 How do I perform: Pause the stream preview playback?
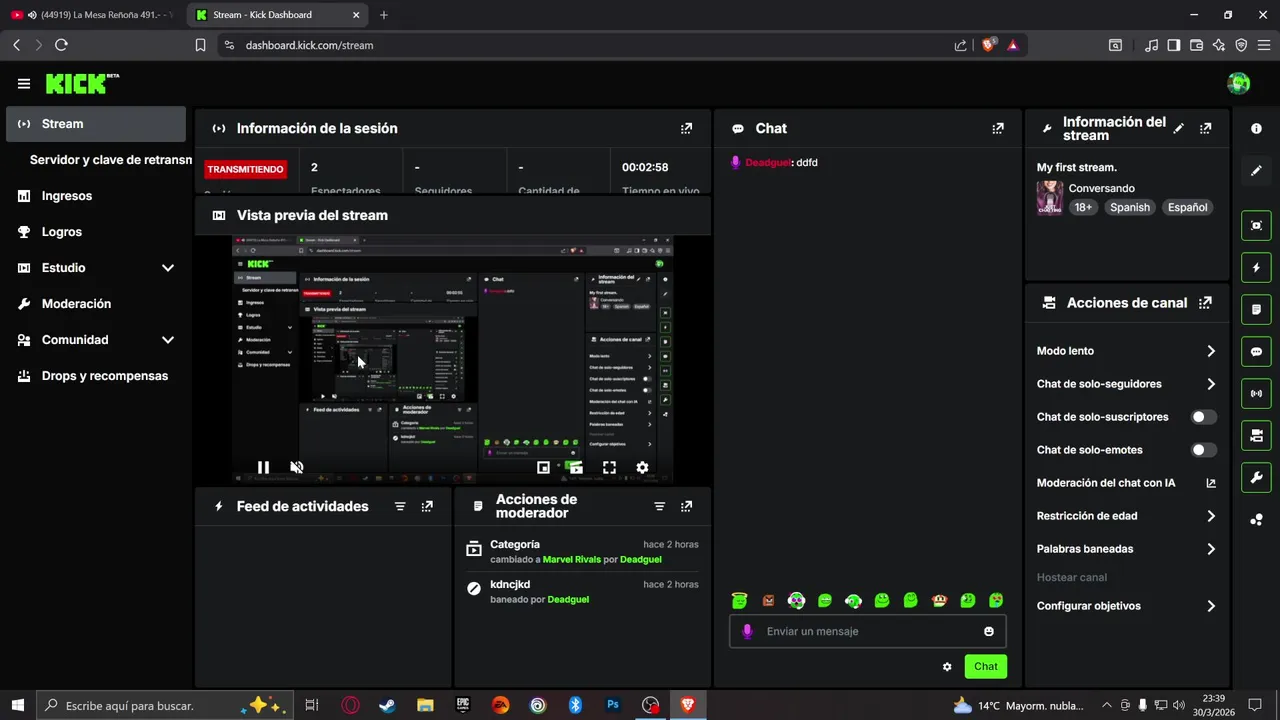click(x=263, y=467)
